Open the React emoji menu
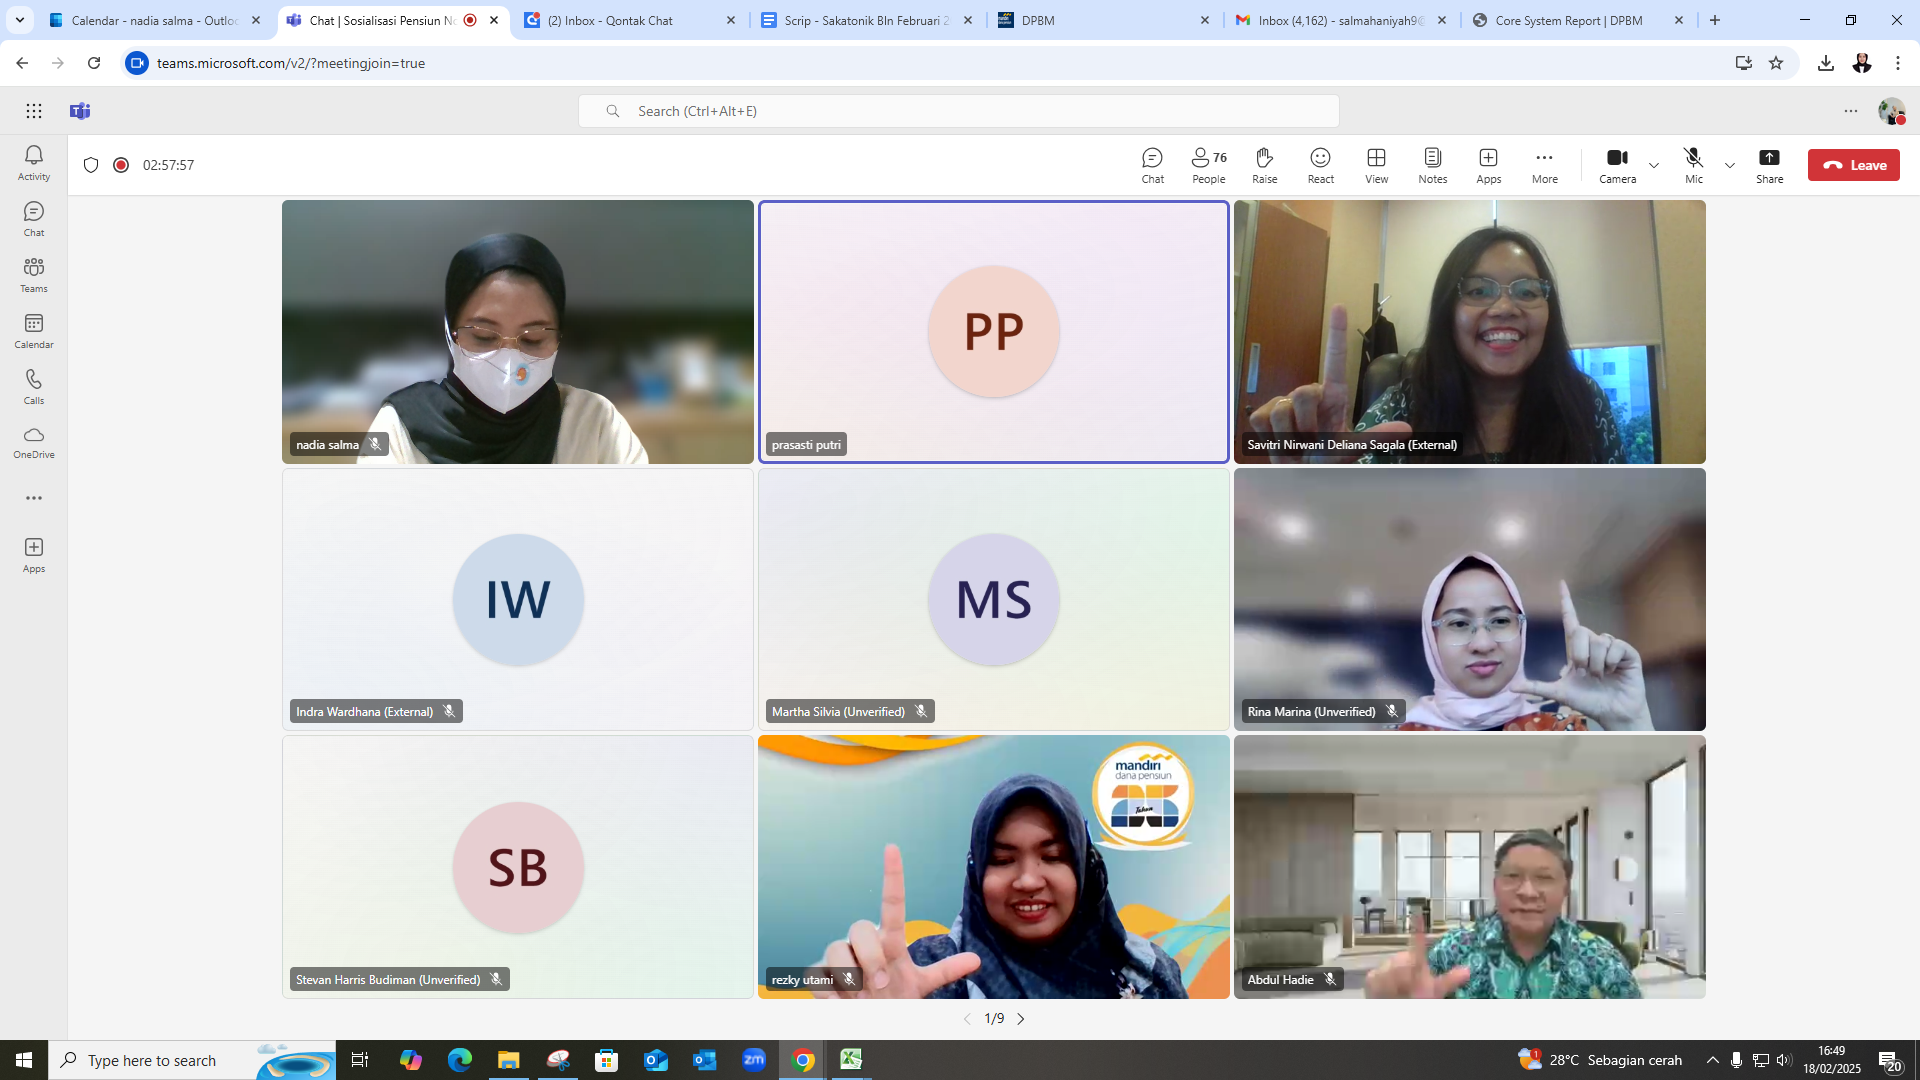 (x=1320, y=165)
